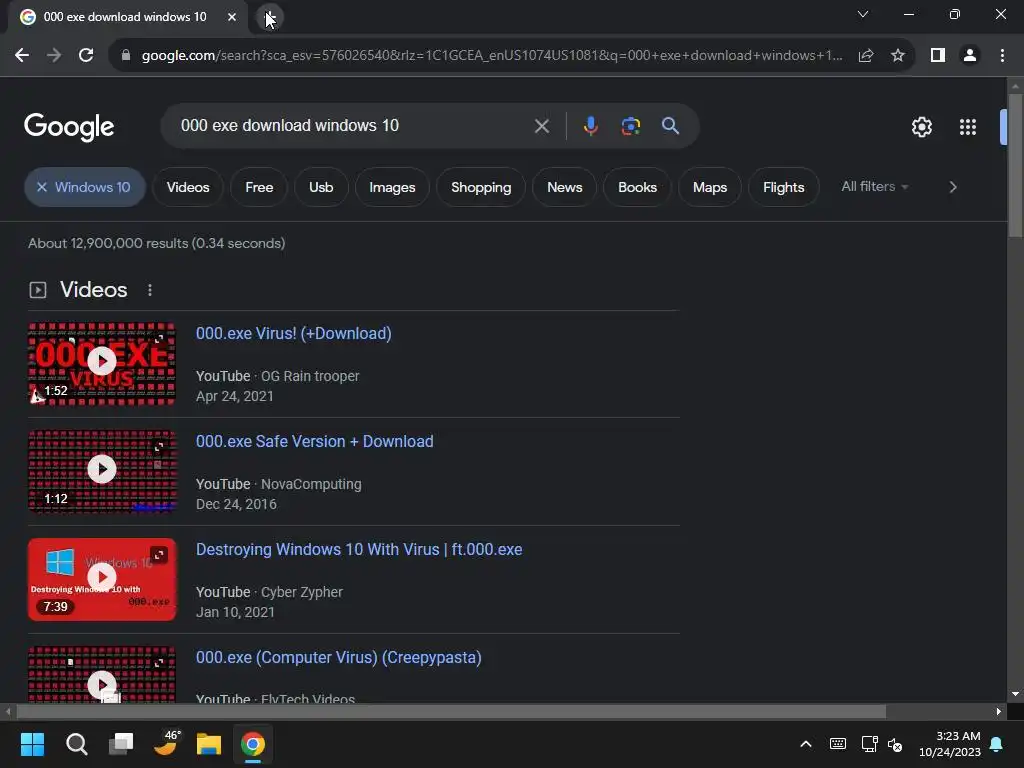Open Chrome profile menu
This screenshot has width=1024, height=768.
tap(970, 56)
